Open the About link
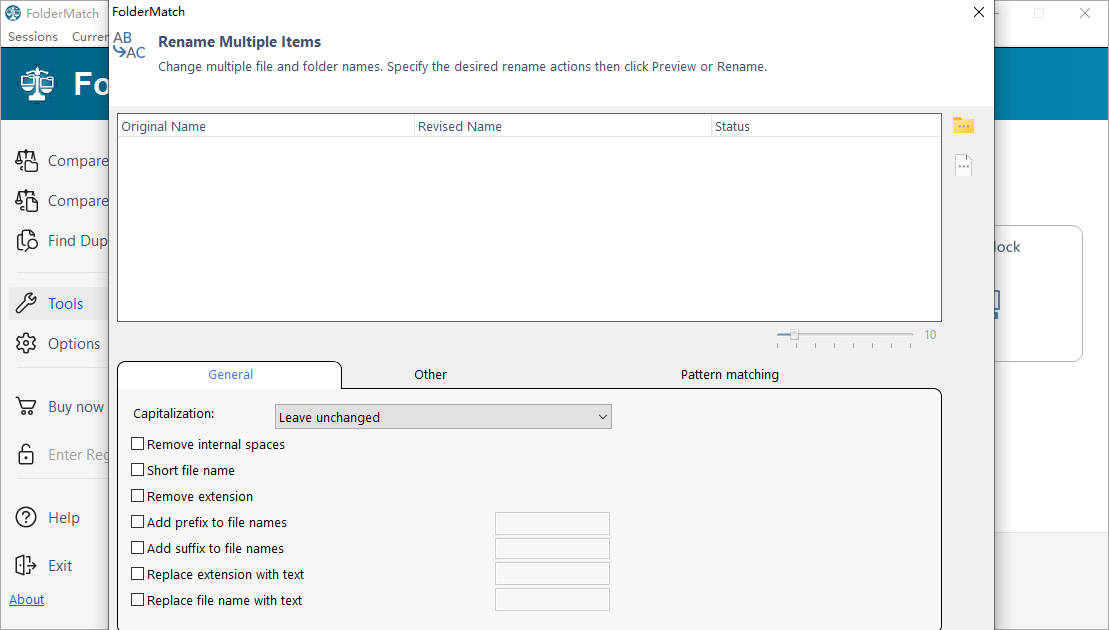The image size is (1109, 630). click(27, 599)
